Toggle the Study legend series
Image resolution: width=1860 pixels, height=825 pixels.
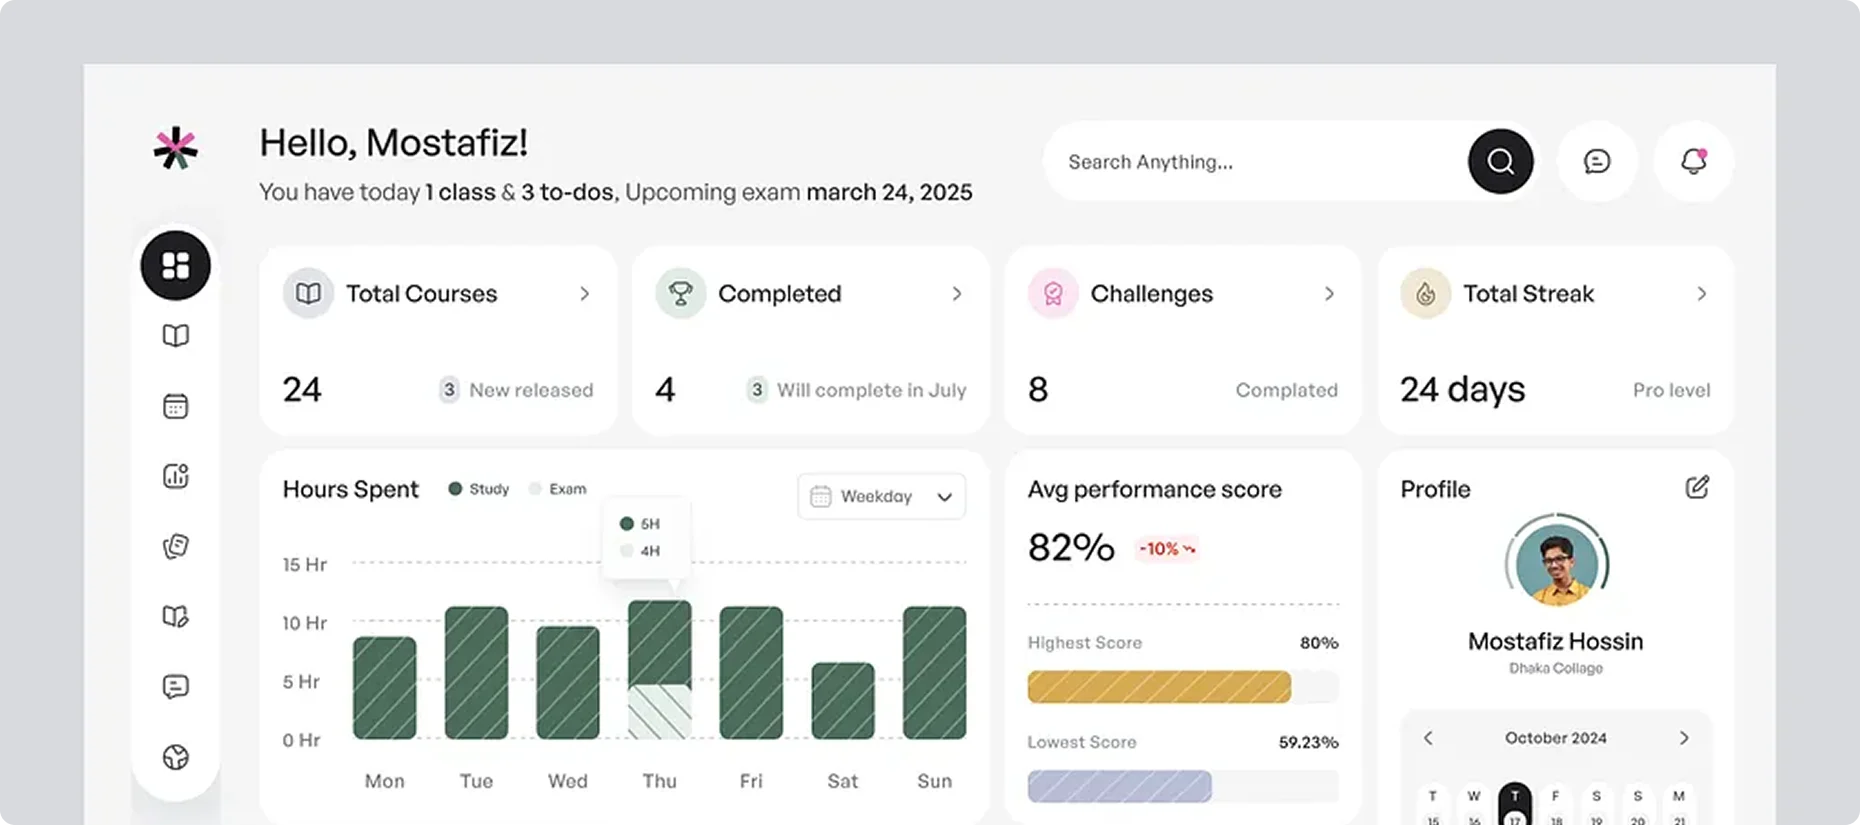479,489
